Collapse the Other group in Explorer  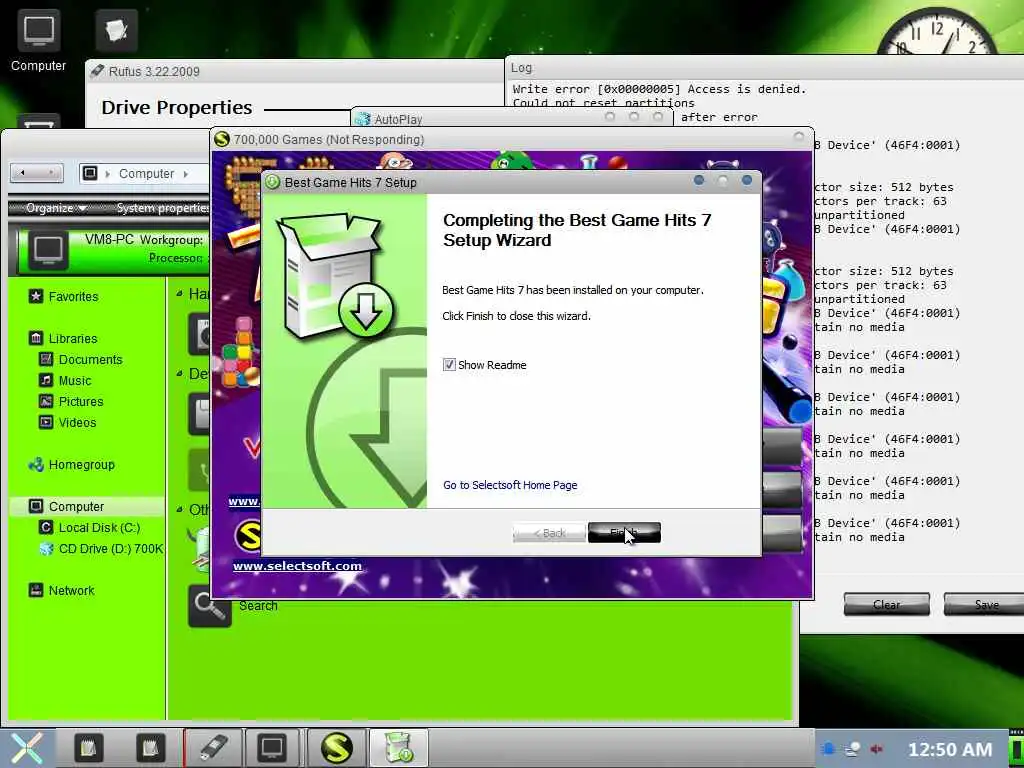tap(179, 509)
